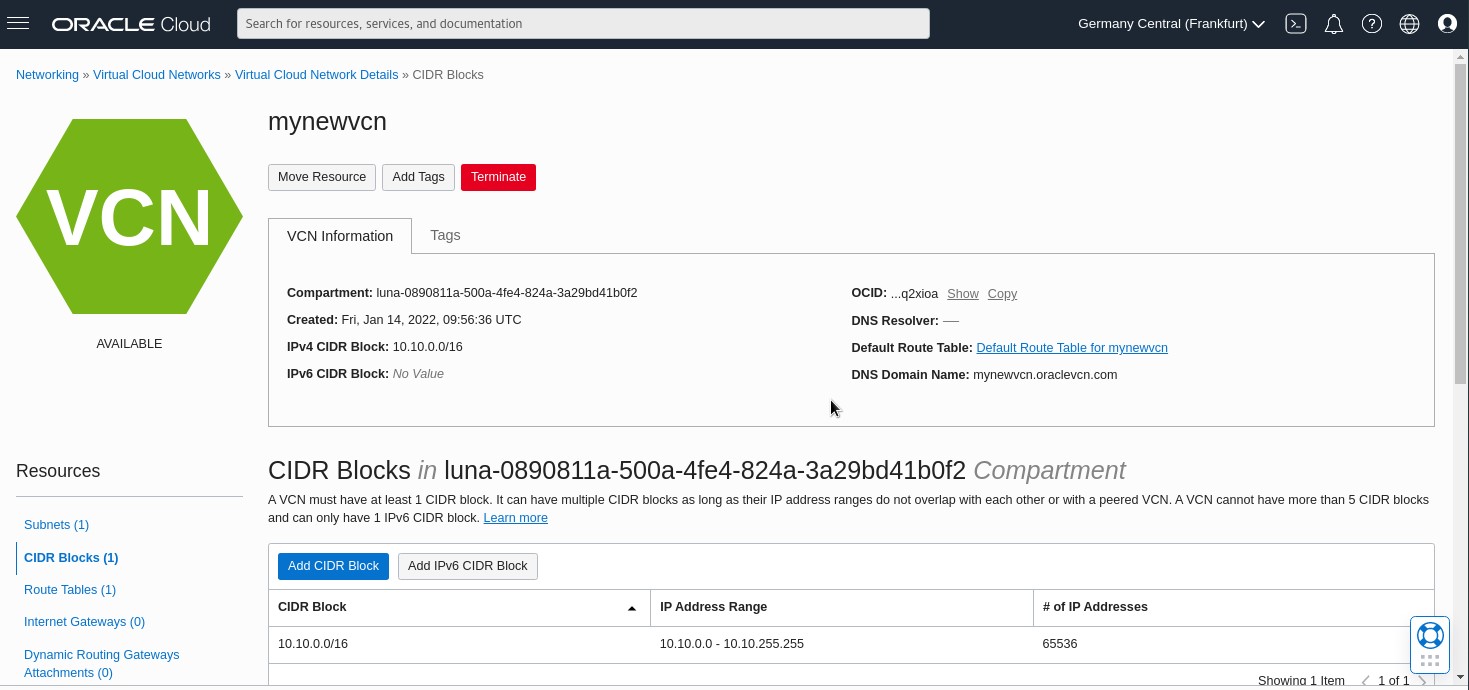Terminate the mynewvcn VCN
The width and height of the screenshot is (1469, 690).
click(498, 177)
